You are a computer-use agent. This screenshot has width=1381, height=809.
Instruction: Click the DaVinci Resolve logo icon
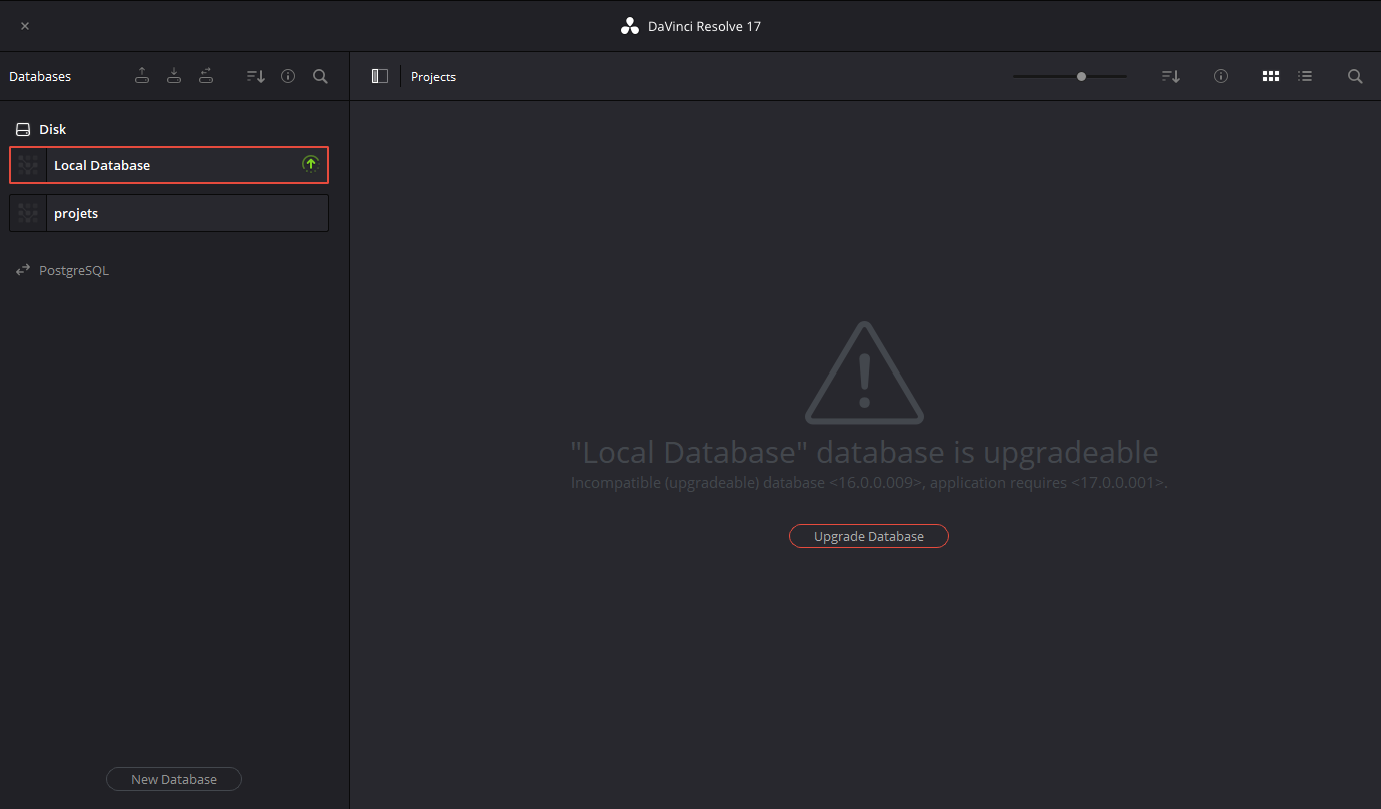(x=629, y=26)
